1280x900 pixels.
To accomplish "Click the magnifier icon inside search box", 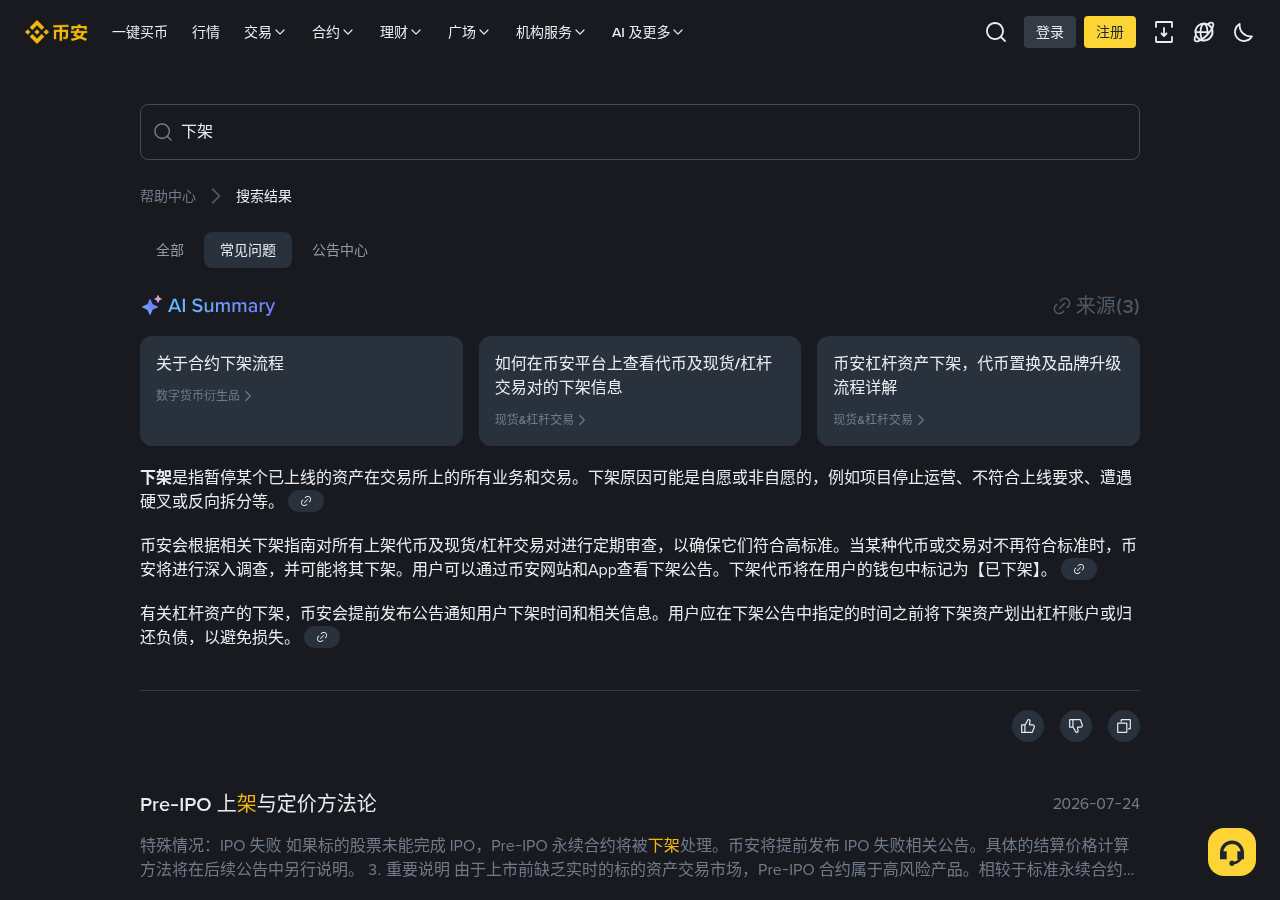I will pyautogui.click(x=163, y=132).
